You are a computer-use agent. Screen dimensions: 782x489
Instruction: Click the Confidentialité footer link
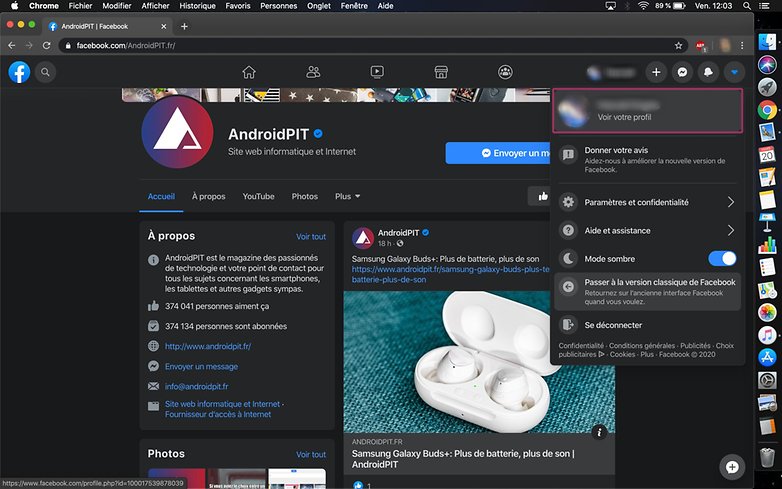pos(581,345)
